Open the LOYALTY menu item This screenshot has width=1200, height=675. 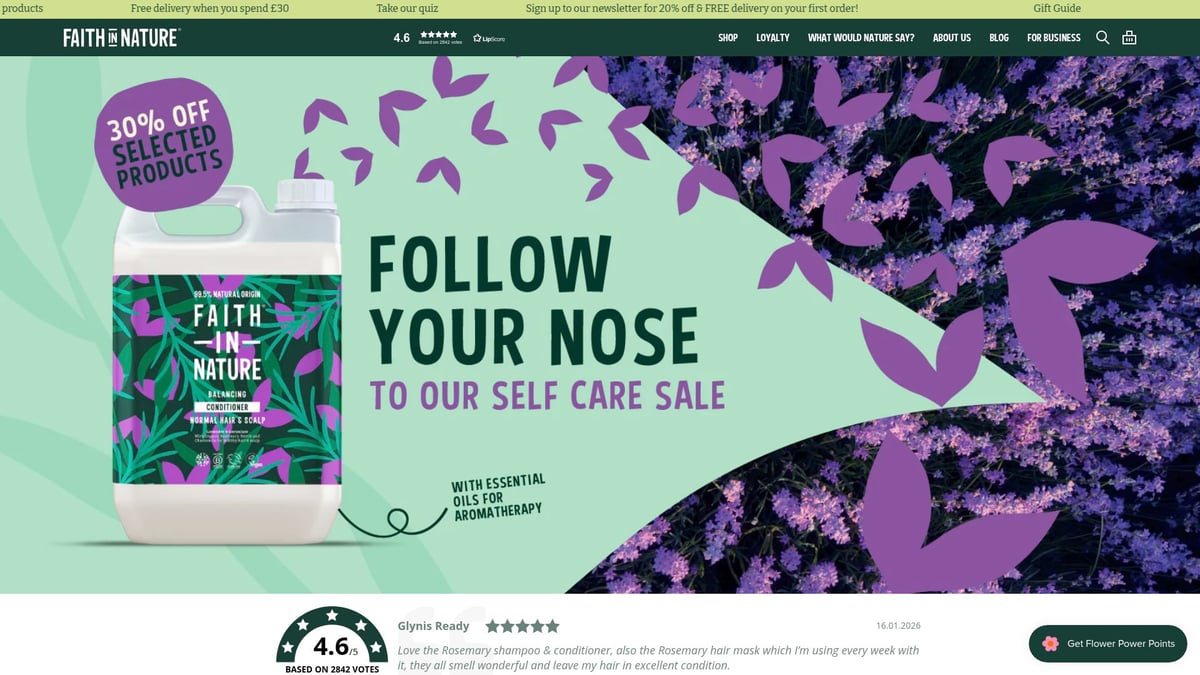pos(773,38)
